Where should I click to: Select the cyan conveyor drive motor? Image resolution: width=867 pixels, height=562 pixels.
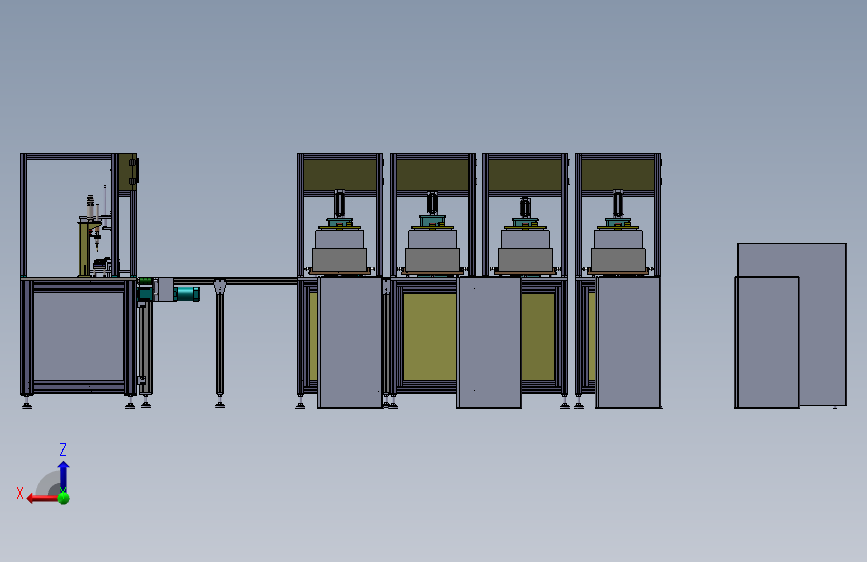(x=187, y=294)
